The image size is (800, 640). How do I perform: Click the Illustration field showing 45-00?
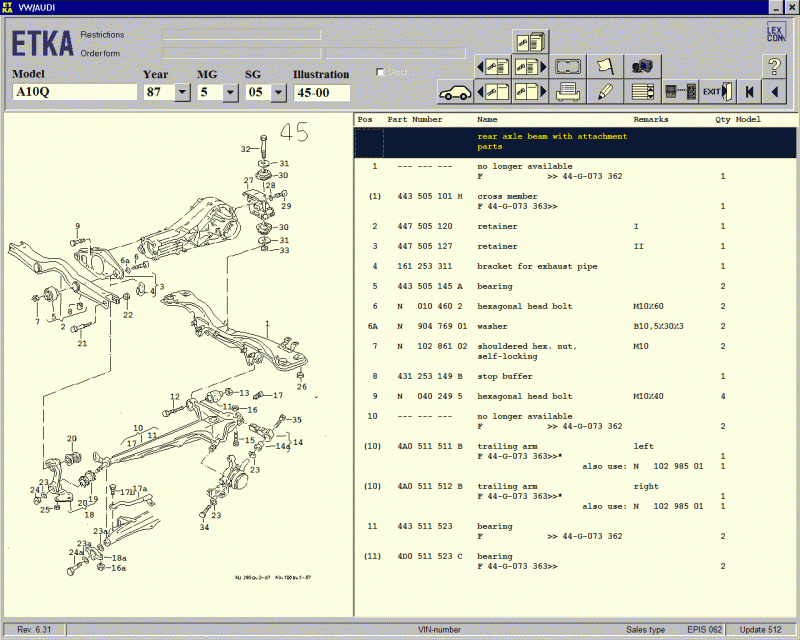point(321,93)
